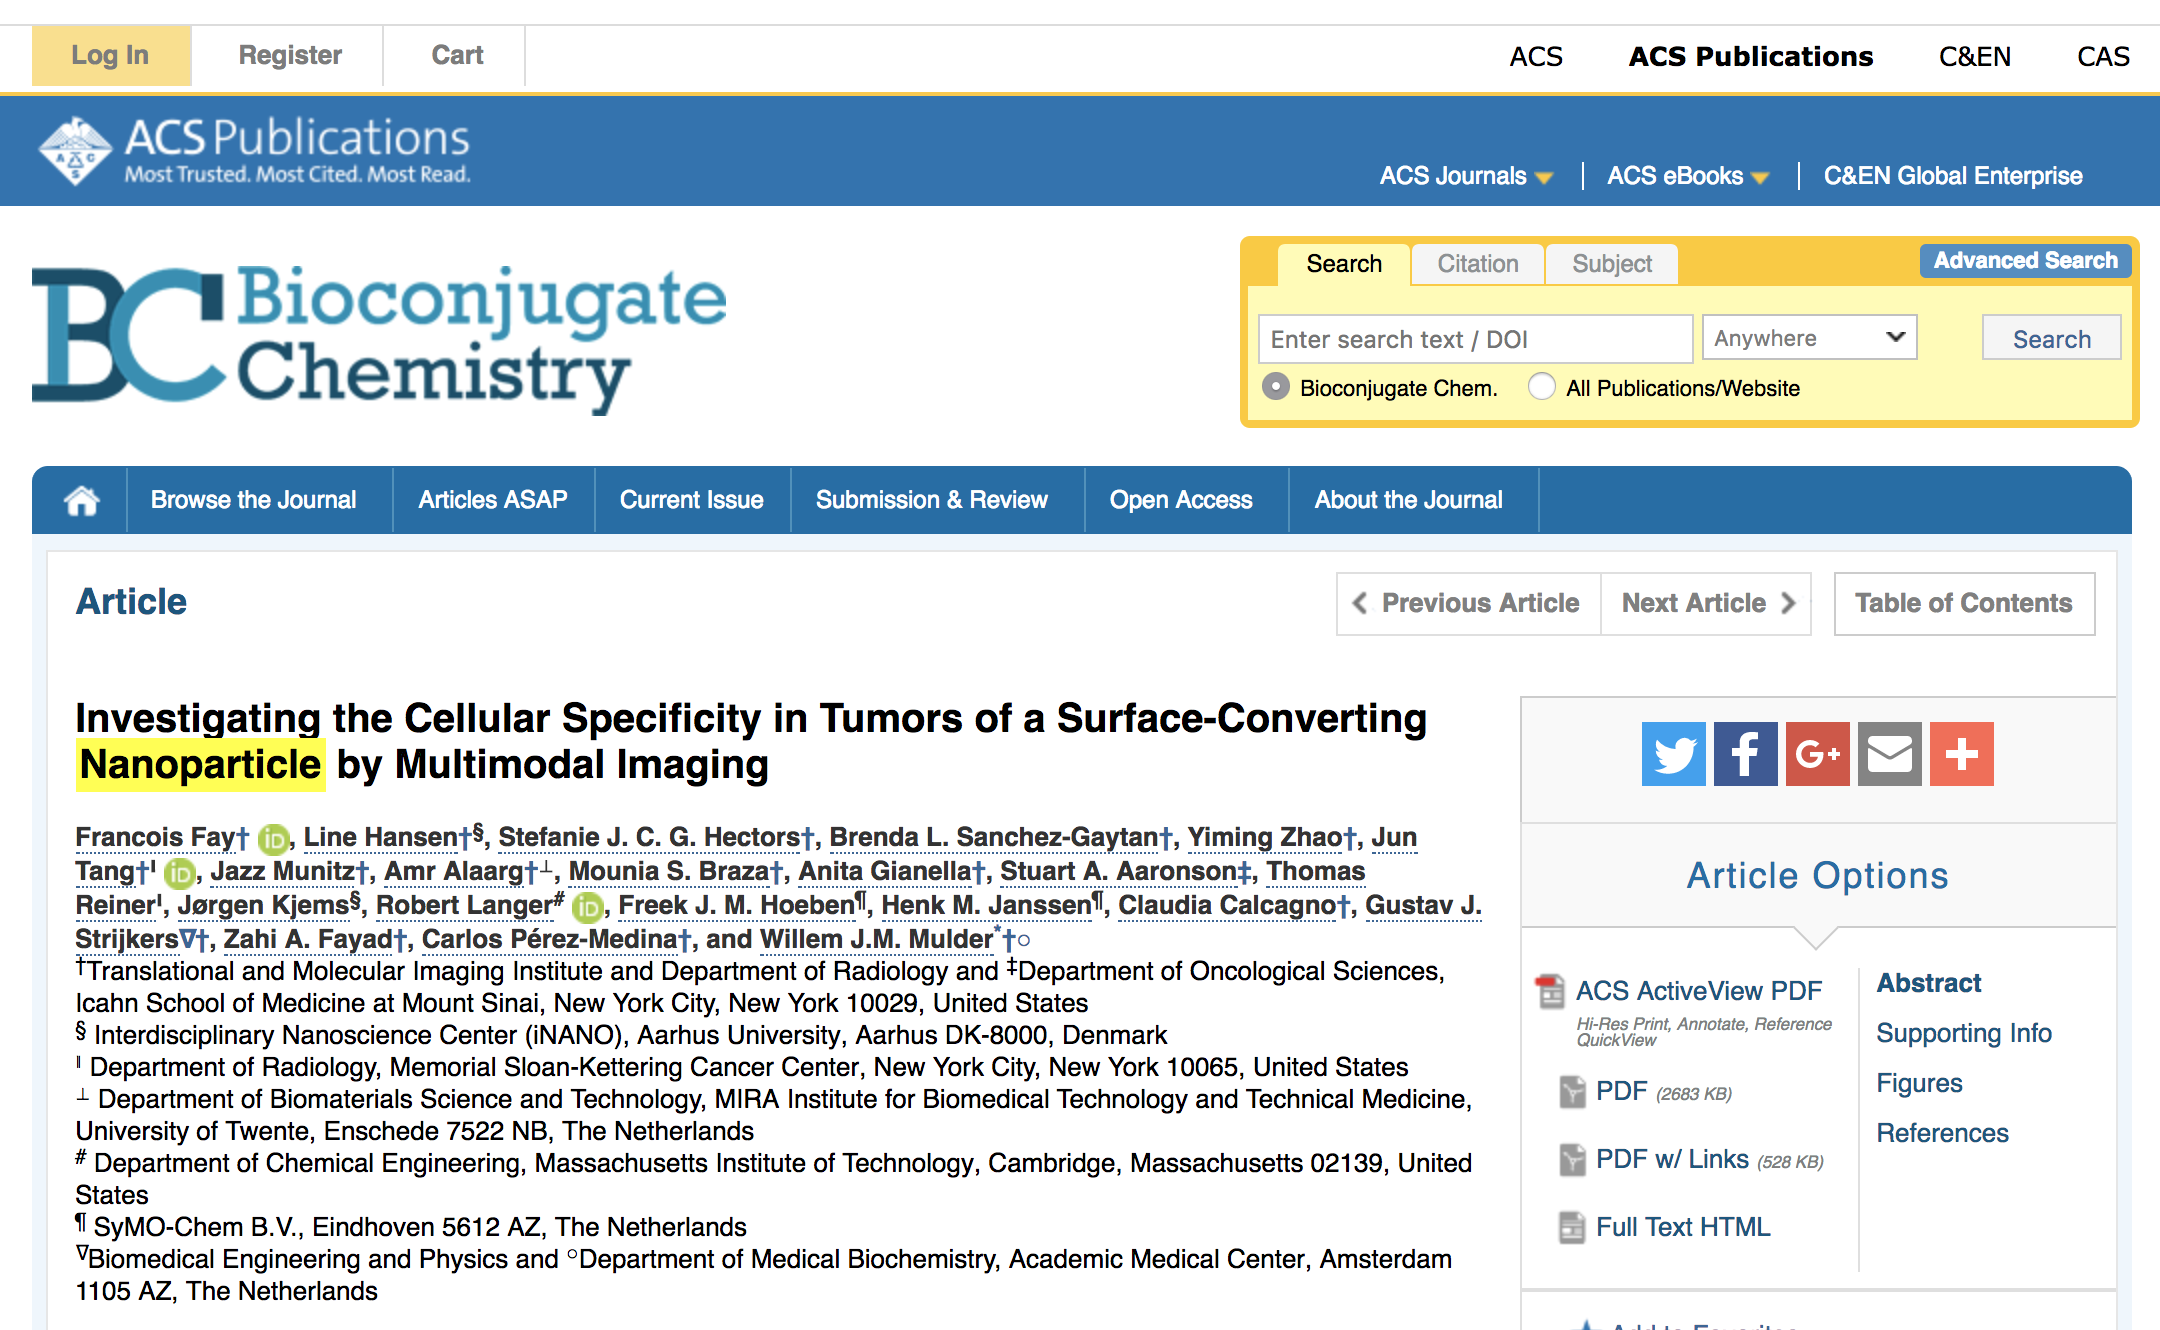Open the CAS top link
This screenshot has width=2160, height=1330.
pos(2103,56)
